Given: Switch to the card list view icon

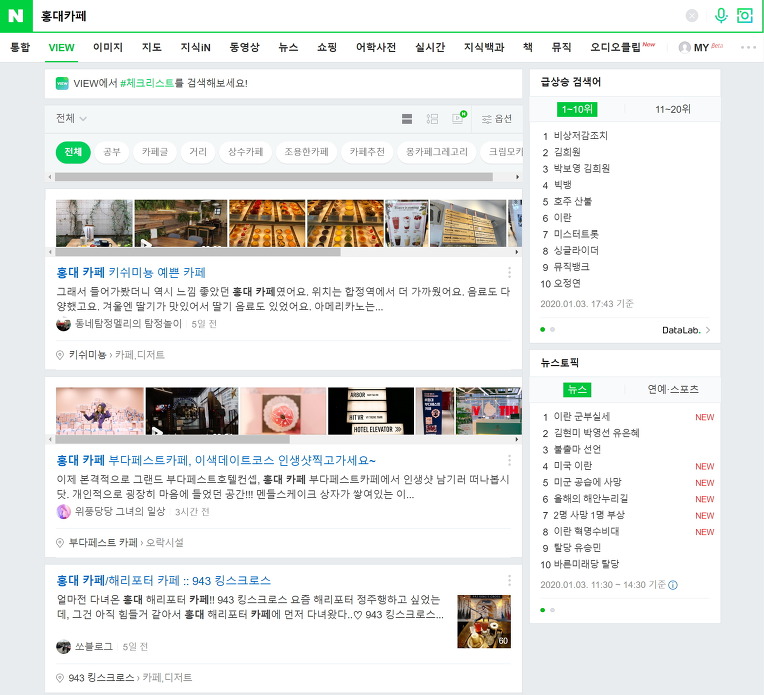Looking at the screenshot, I should pyautogui.click(x=407, y=119).
